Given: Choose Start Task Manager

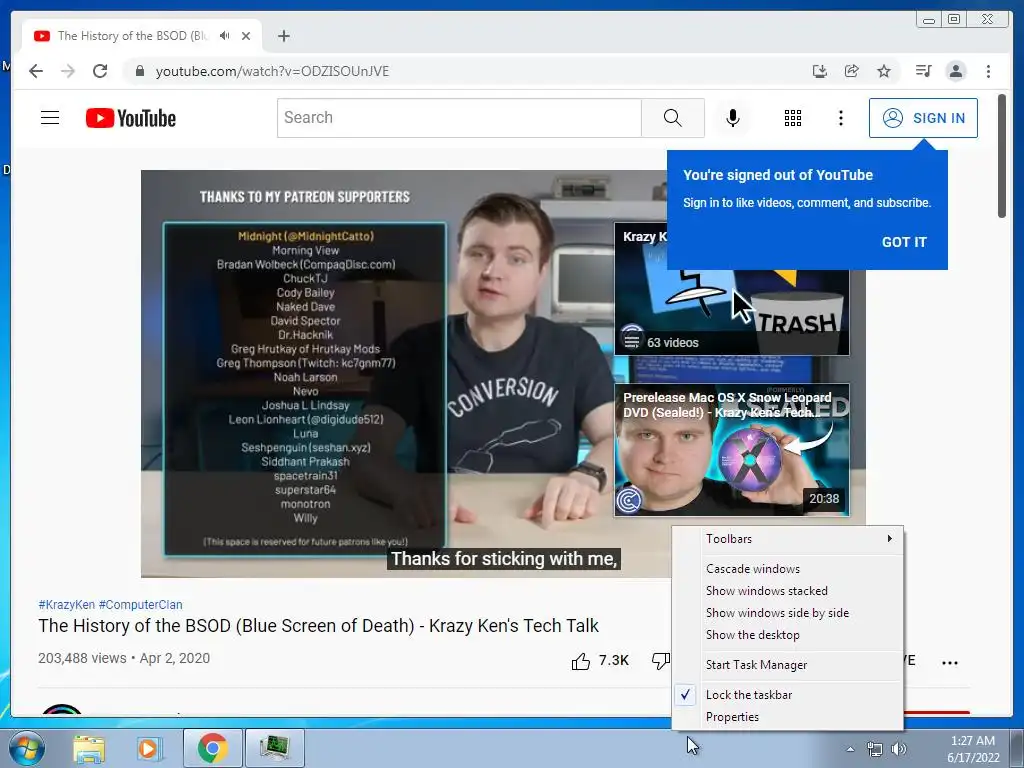Looking at the screenshot, I should pyautogui.click(x=788, y=665).
